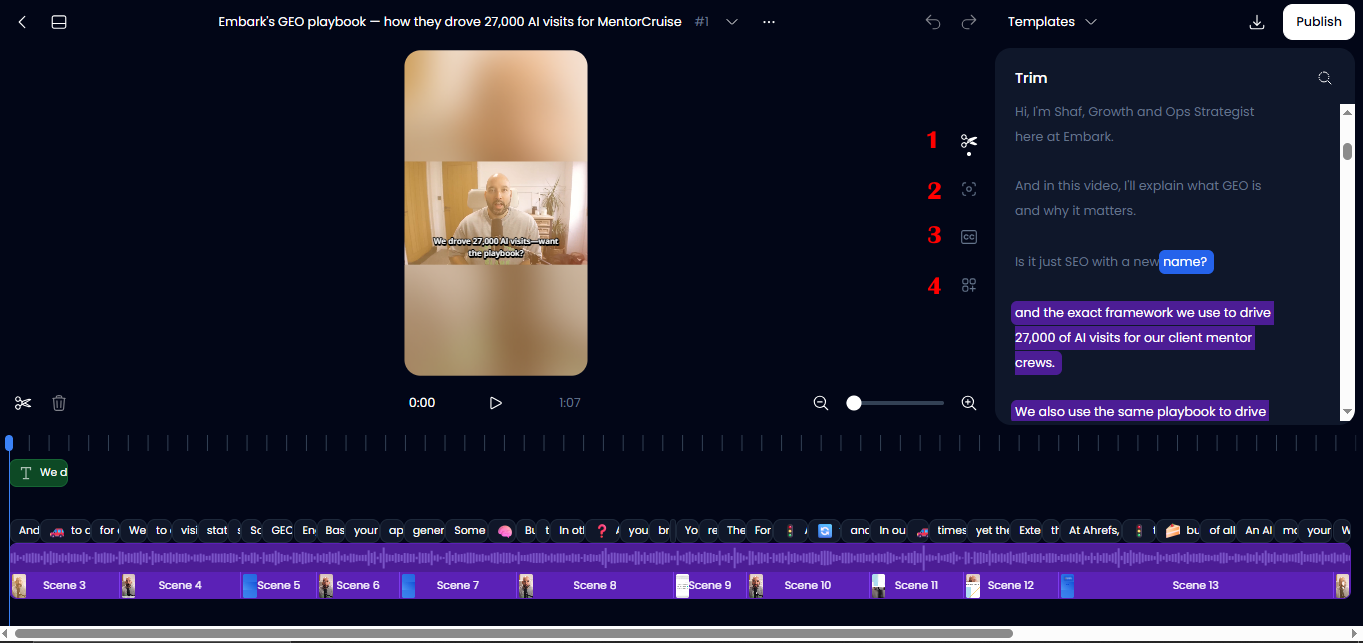Click the transcript vertical scrollbar thumb

[1347, 151]
